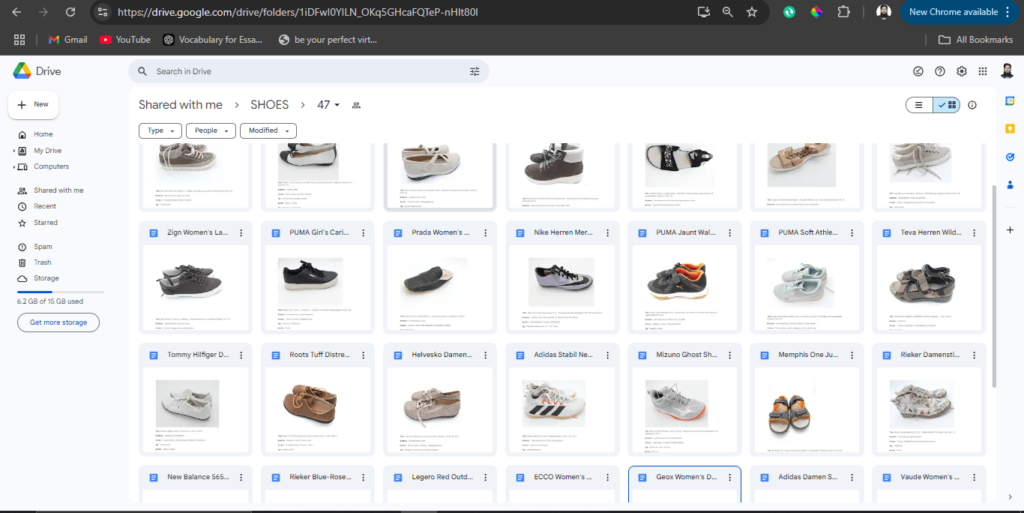Open Chrome zoom magnifier icon in address bar
Image resolution: width=1024 pixels, height=513 pixels.
point(728,12)
